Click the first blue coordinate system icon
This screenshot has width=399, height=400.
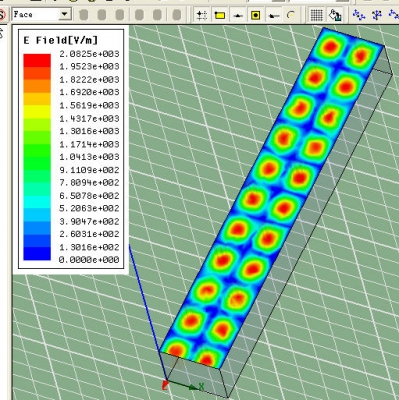(x=359, y=15)
